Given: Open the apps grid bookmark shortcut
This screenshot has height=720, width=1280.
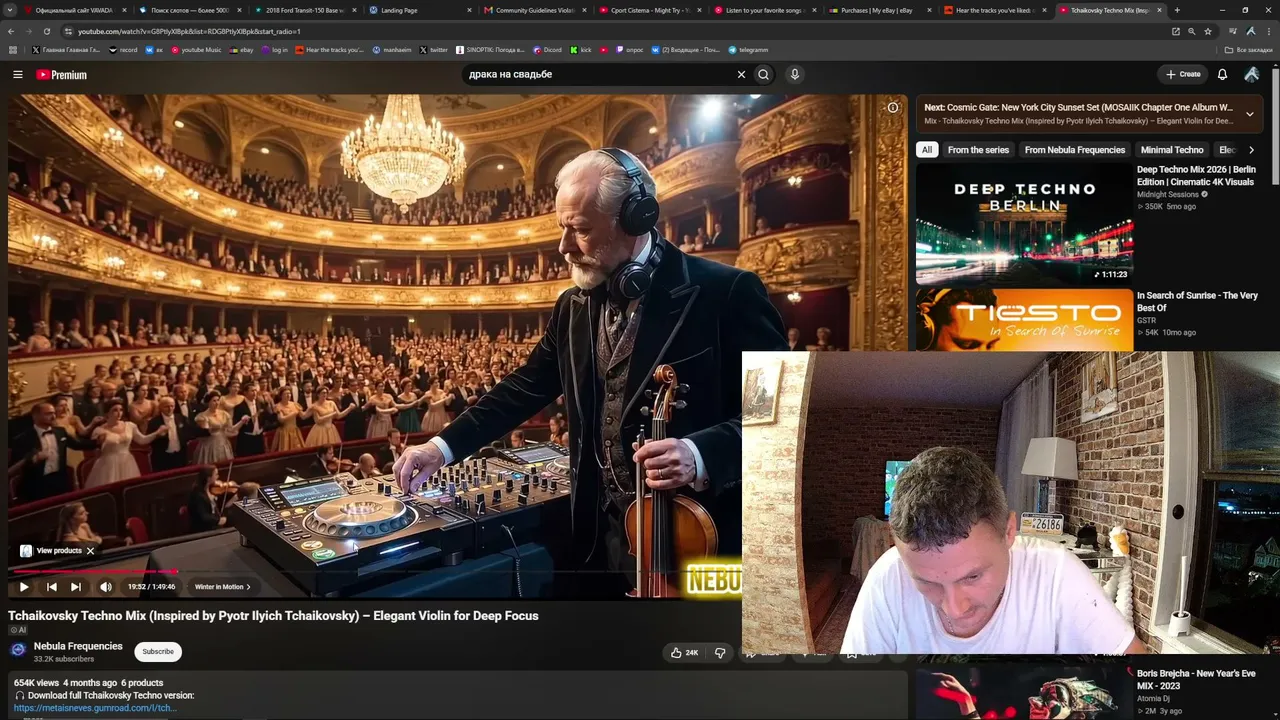Looking at the screenshot, I should click(12, 50).
